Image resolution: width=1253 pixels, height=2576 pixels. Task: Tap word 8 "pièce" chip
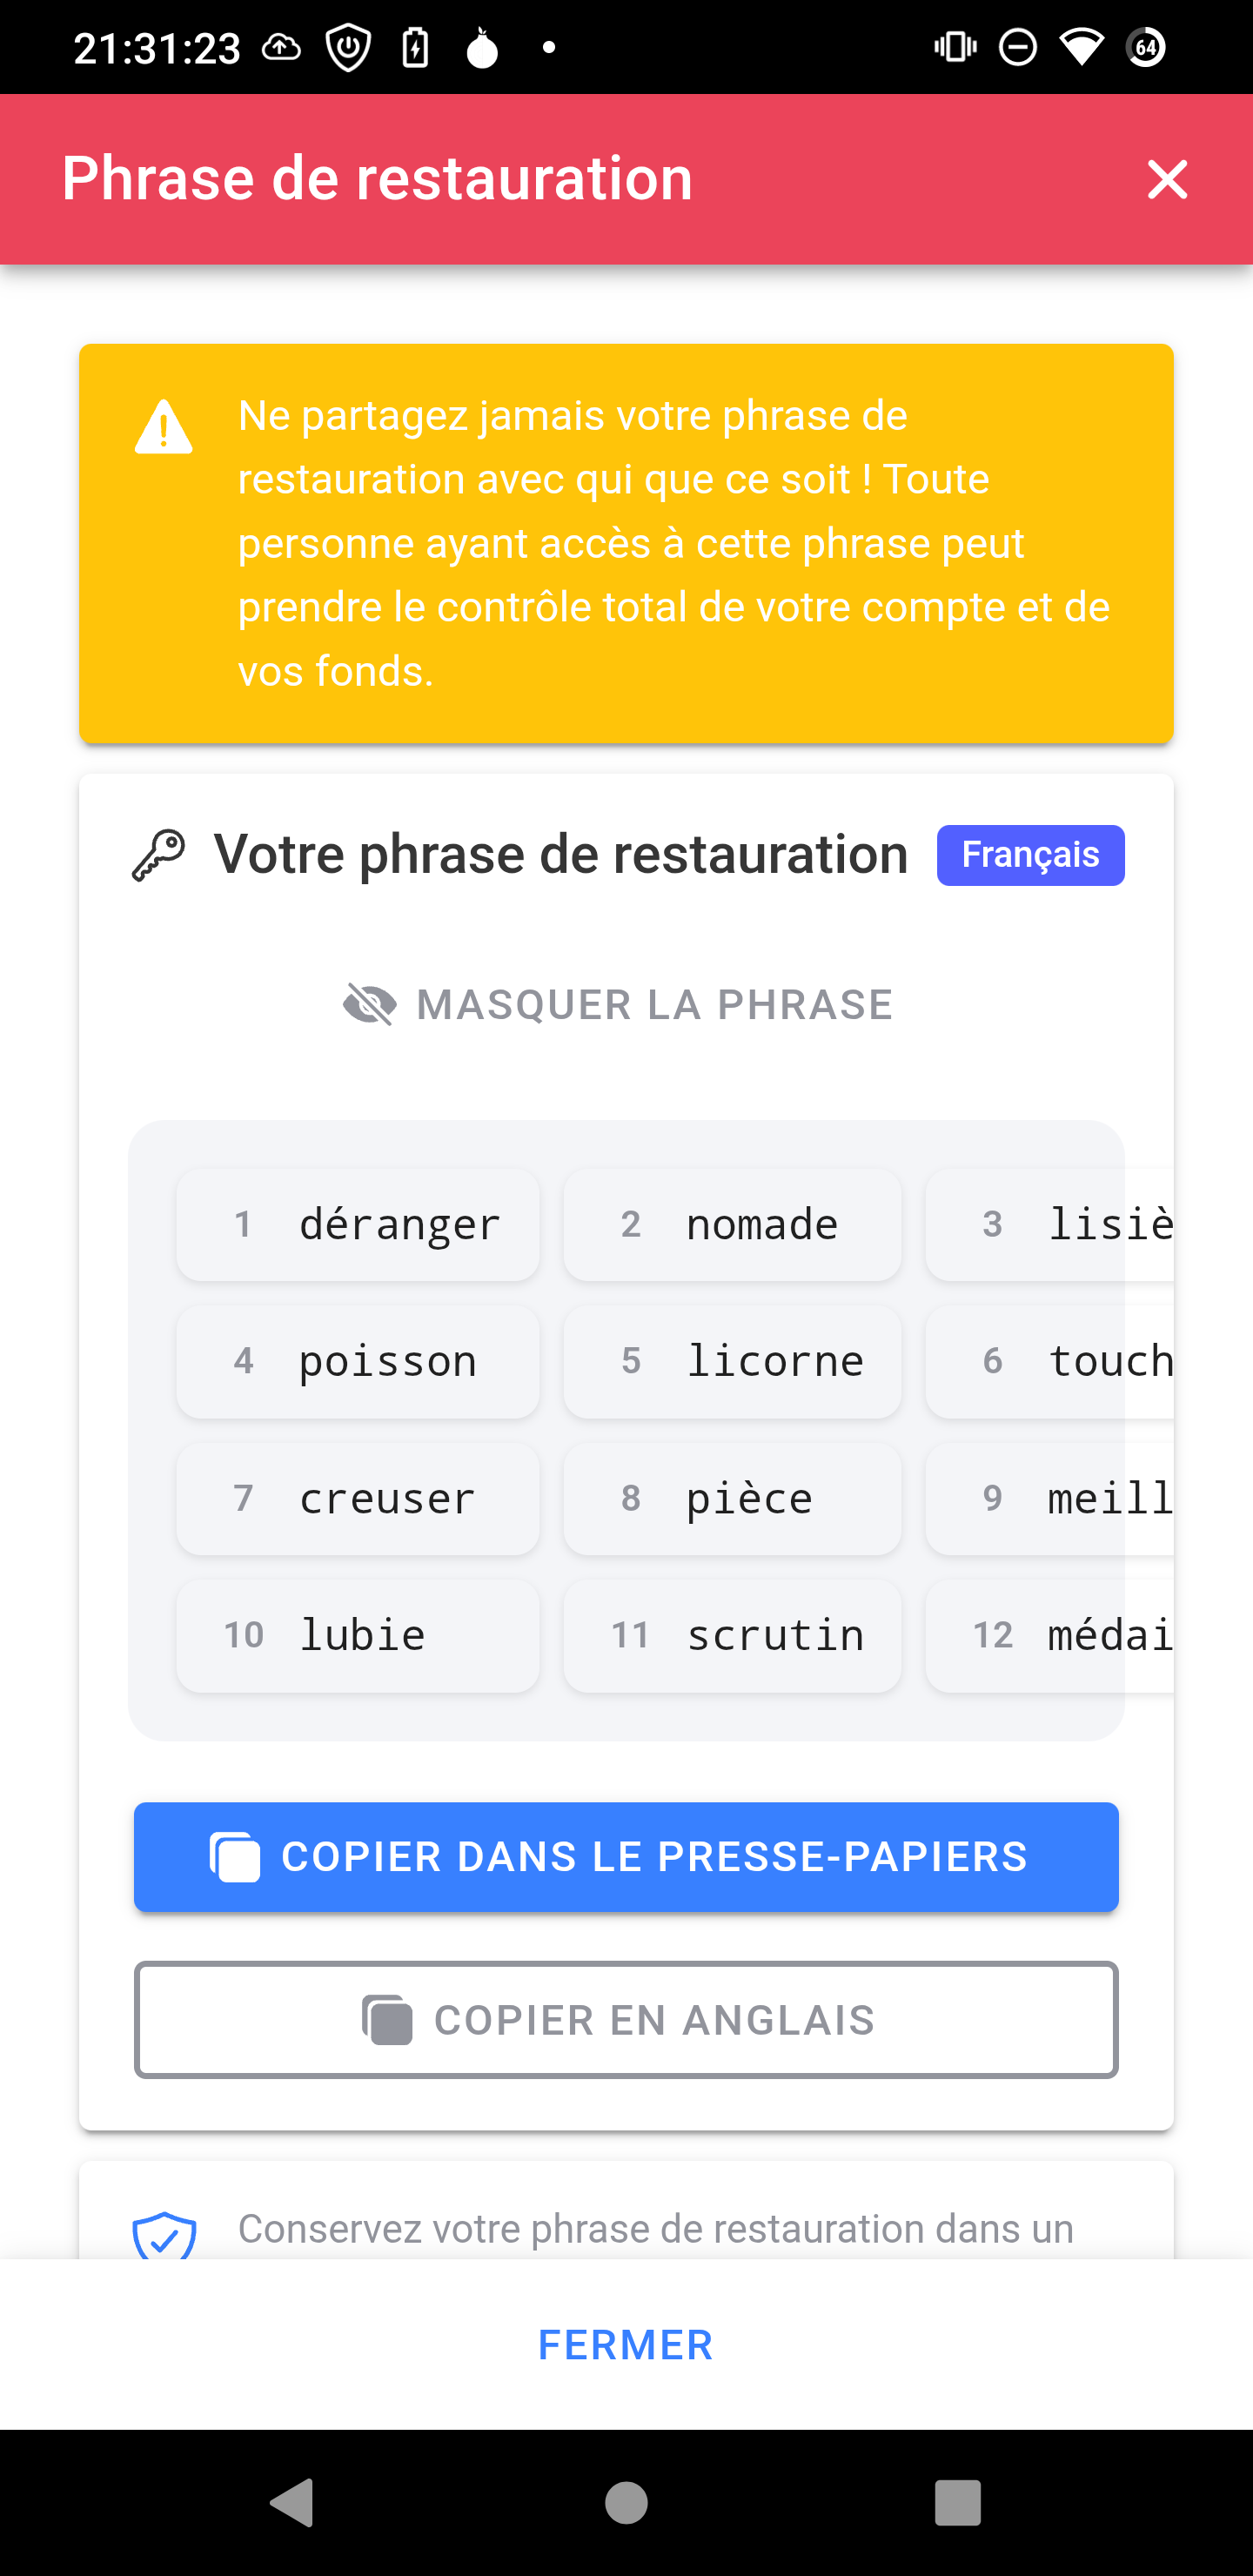pos(732,1499)
